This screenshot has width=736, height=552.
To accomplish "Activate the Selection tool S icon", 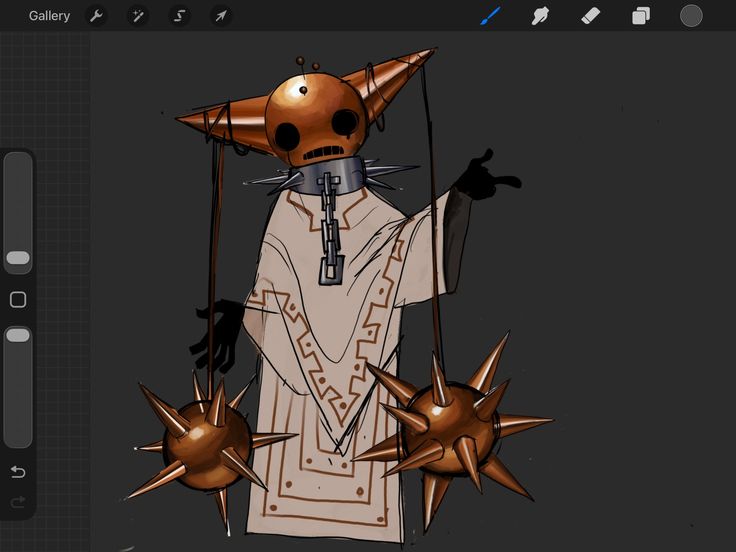I will click(179, 16).
